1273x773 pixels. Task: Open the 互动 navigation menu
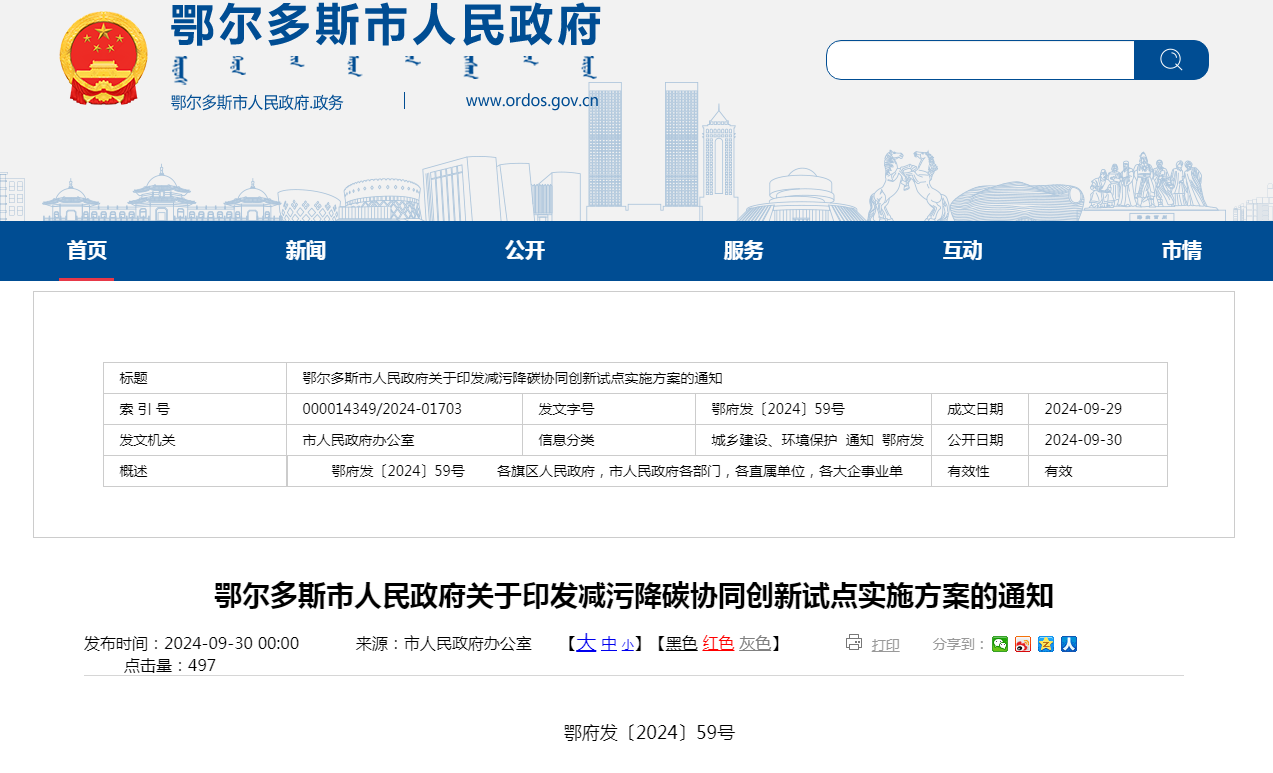962,251
